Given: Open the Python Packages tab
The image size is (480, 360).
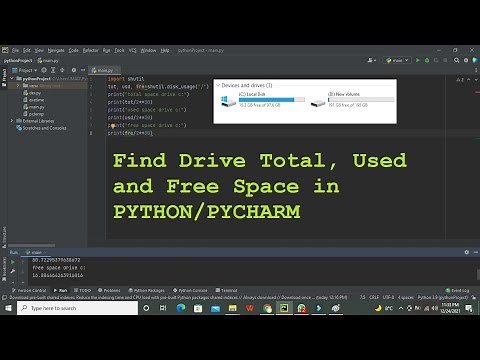Looking at the screenshot, I should [146, 290].
